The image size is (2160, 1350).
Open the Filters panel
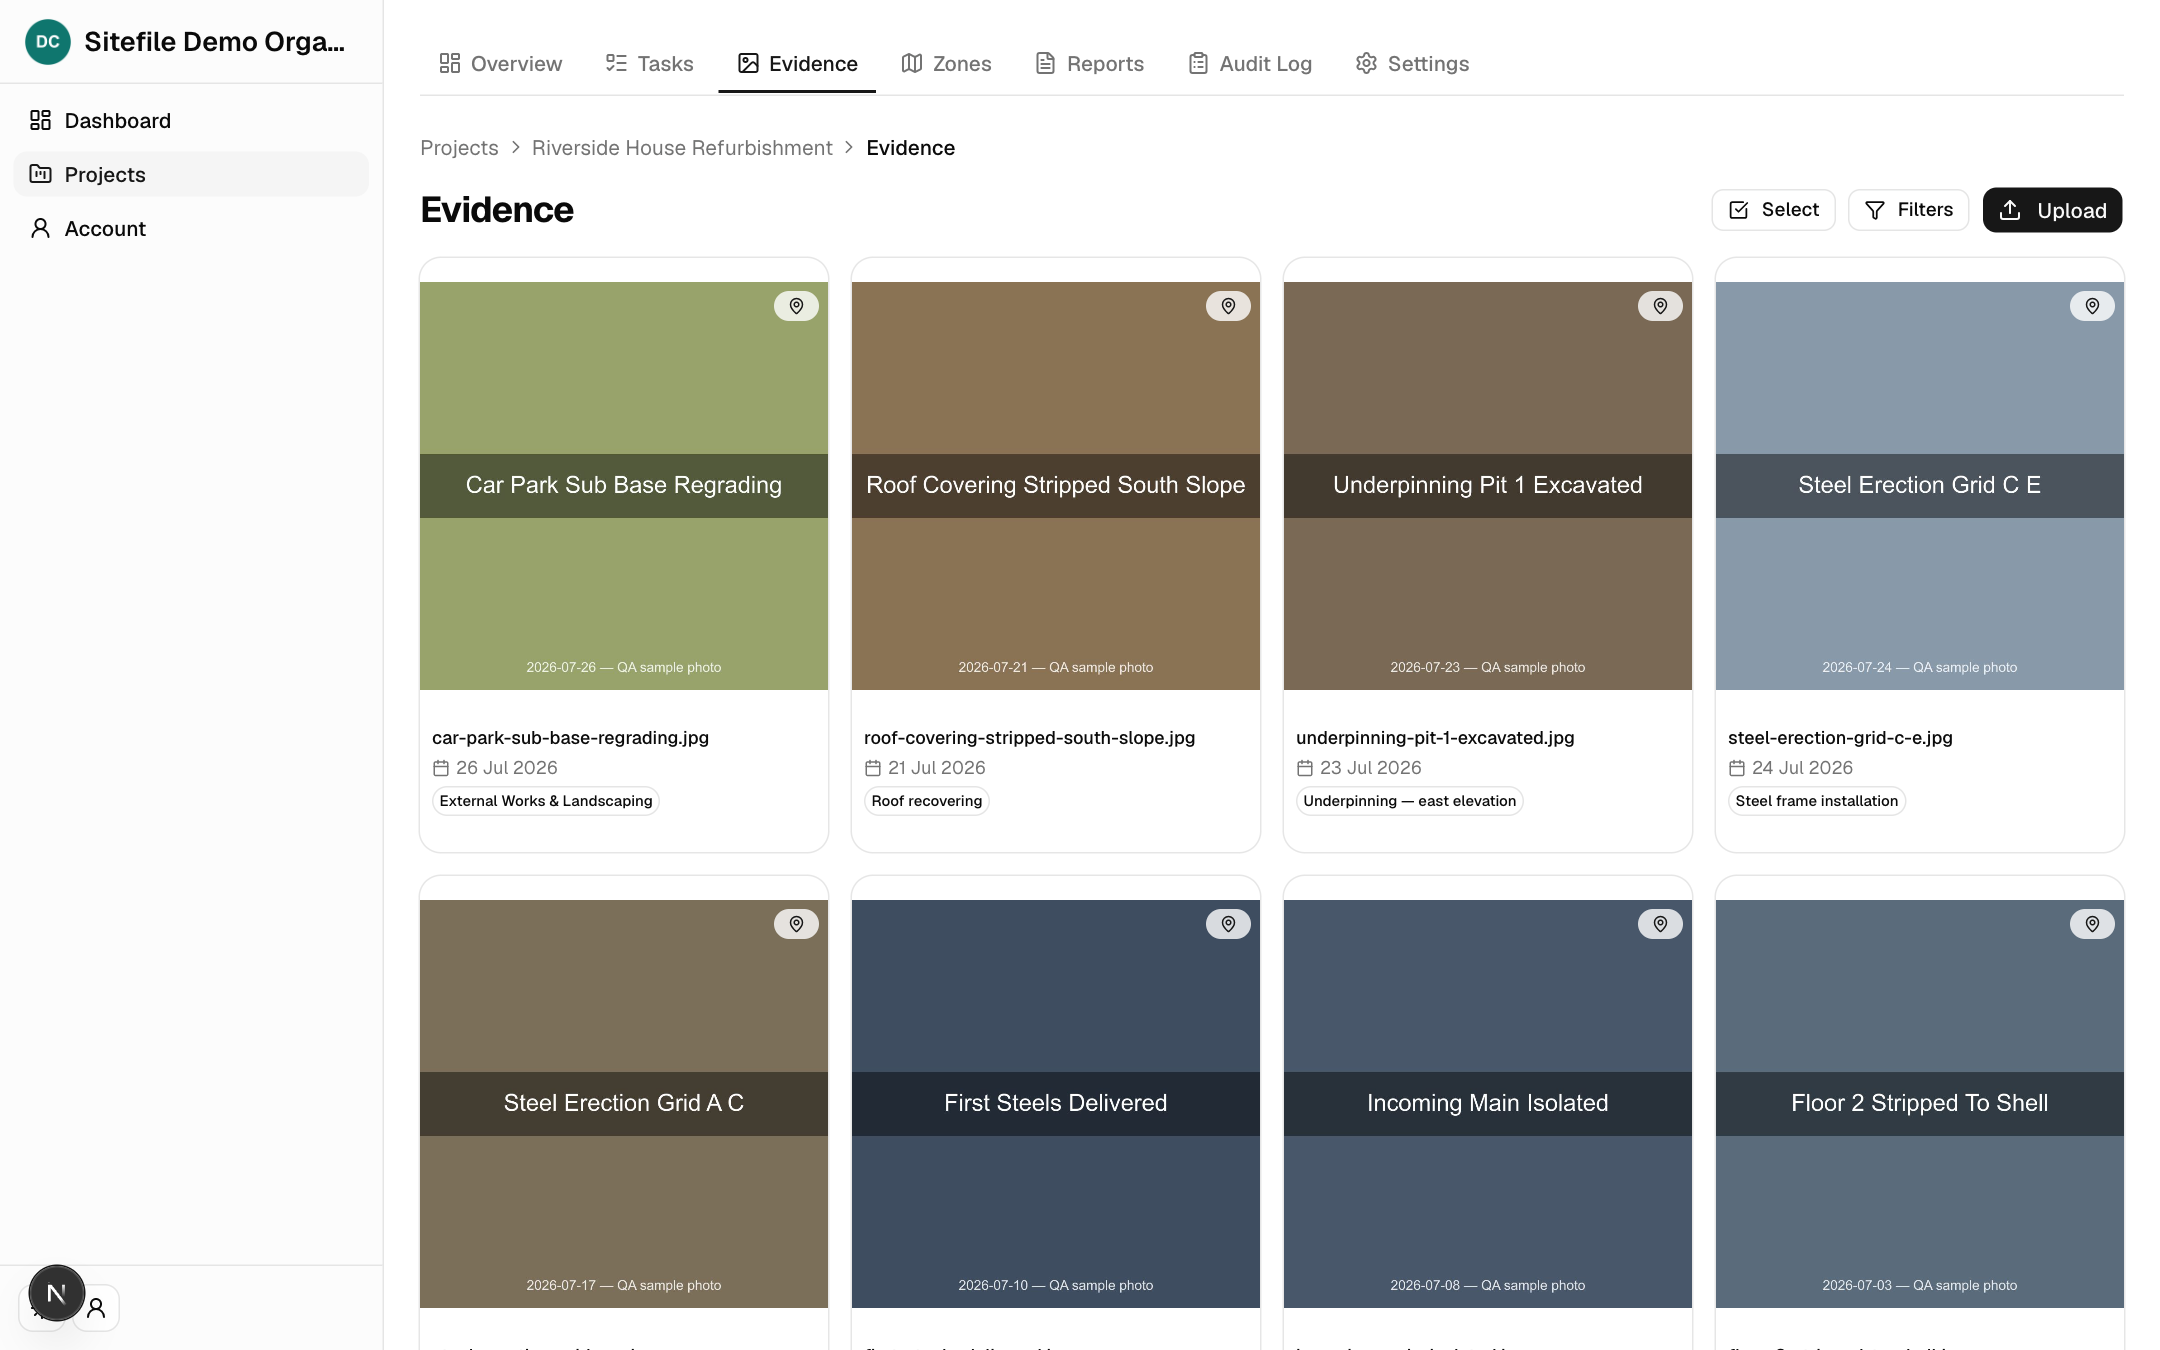pos(1908,210)
